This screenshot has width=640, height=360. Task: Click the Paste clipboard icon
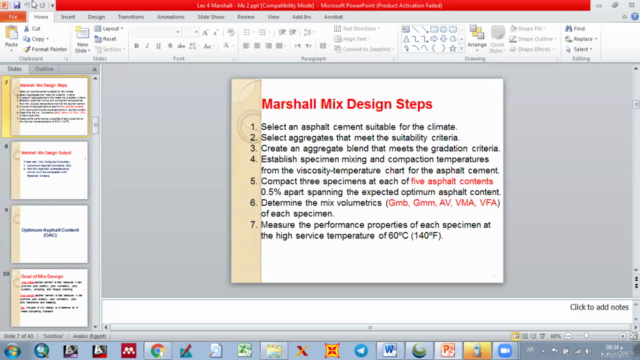pos(11,33)
